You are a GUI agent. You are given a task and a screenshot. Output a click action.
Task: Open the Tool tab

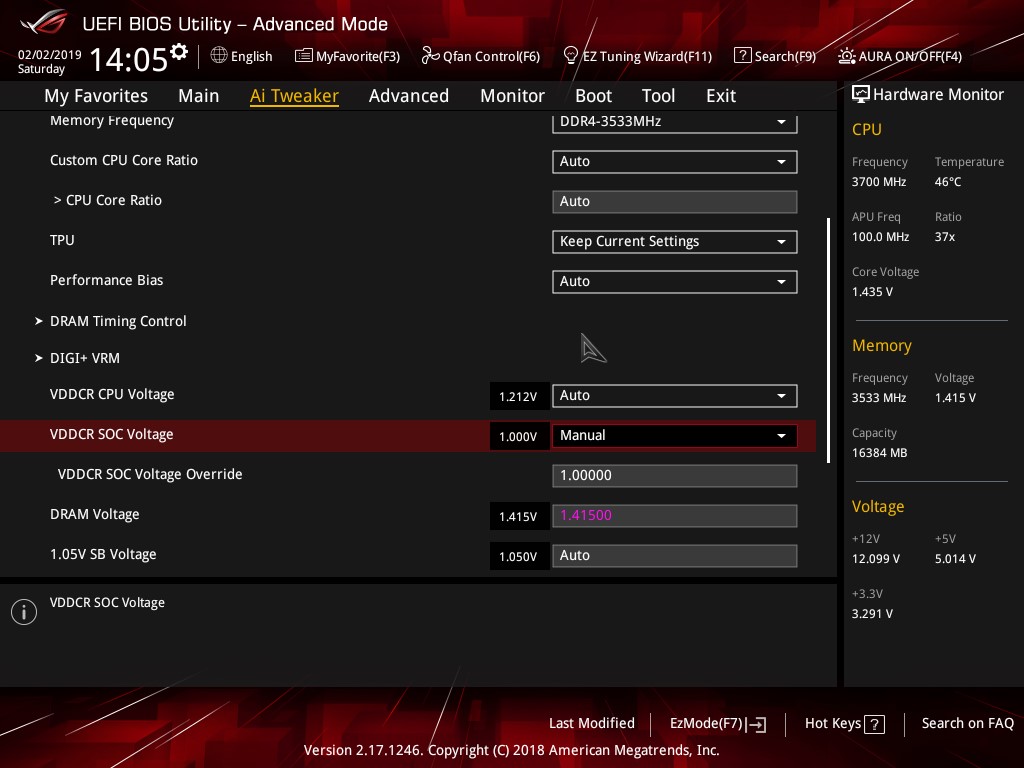[x=658, y=95]
